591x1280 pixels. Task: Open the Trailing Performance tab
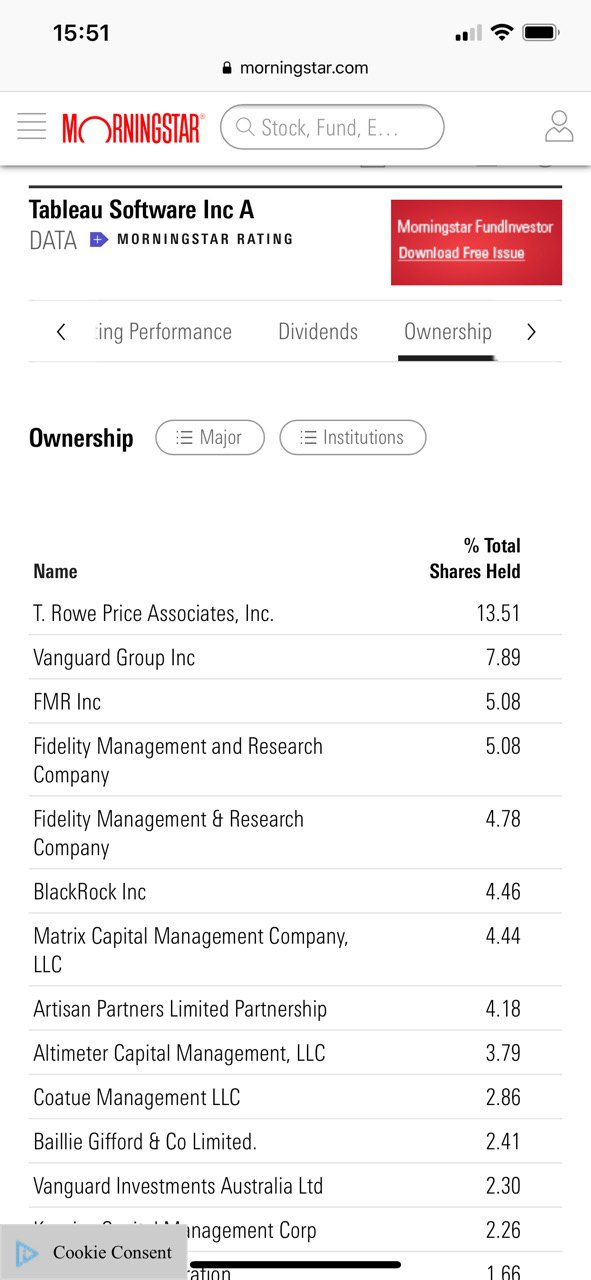[x=163, y=332]
